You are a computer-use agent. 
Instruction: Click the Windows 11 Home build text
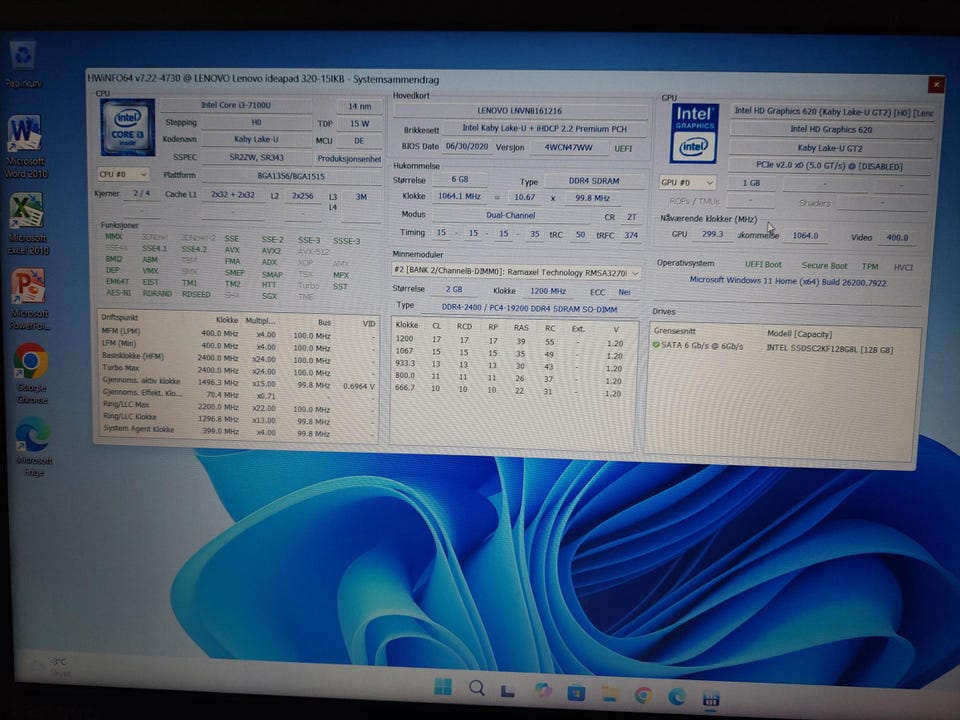(x=787, y=282)
